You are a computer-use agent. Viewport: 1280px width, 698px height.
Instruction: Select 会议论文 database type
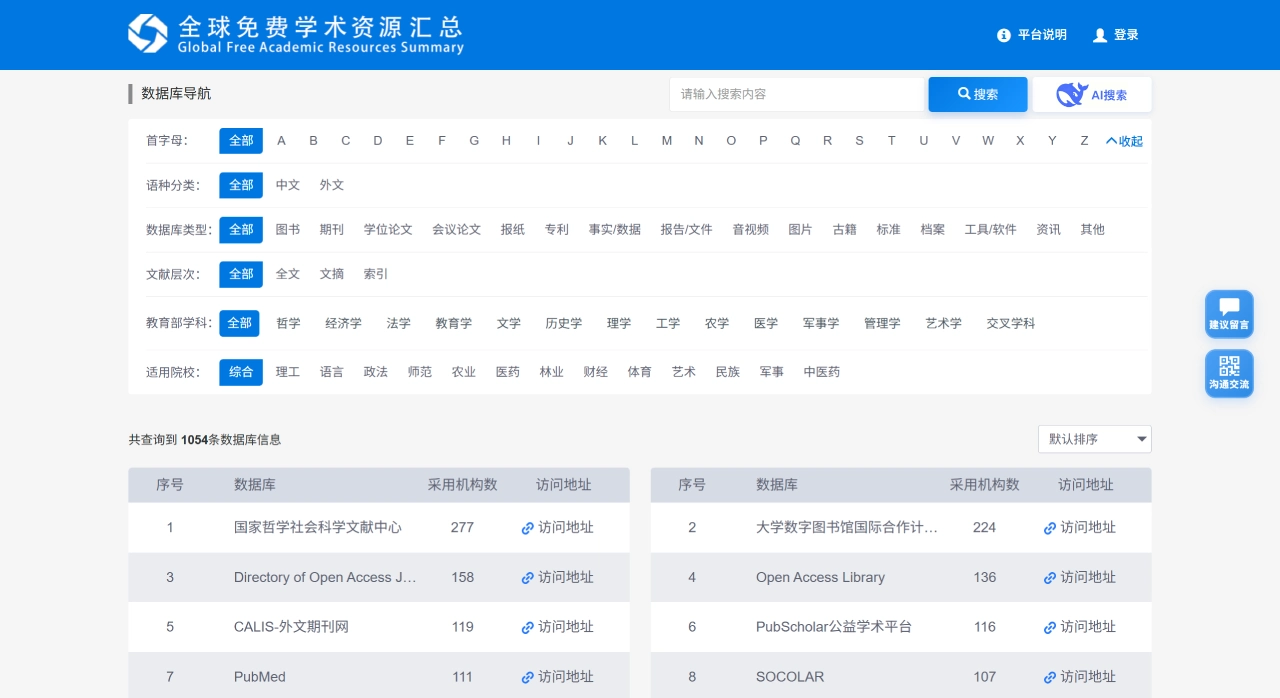coord(457,229)
